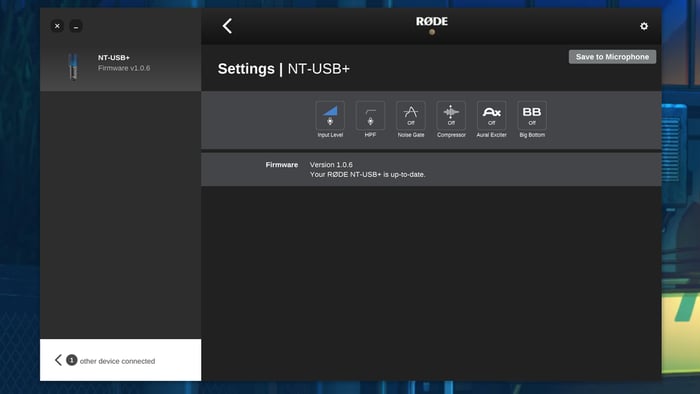
Task: Click the bold 'Firmware' label
Action: [x=282, y=165]
